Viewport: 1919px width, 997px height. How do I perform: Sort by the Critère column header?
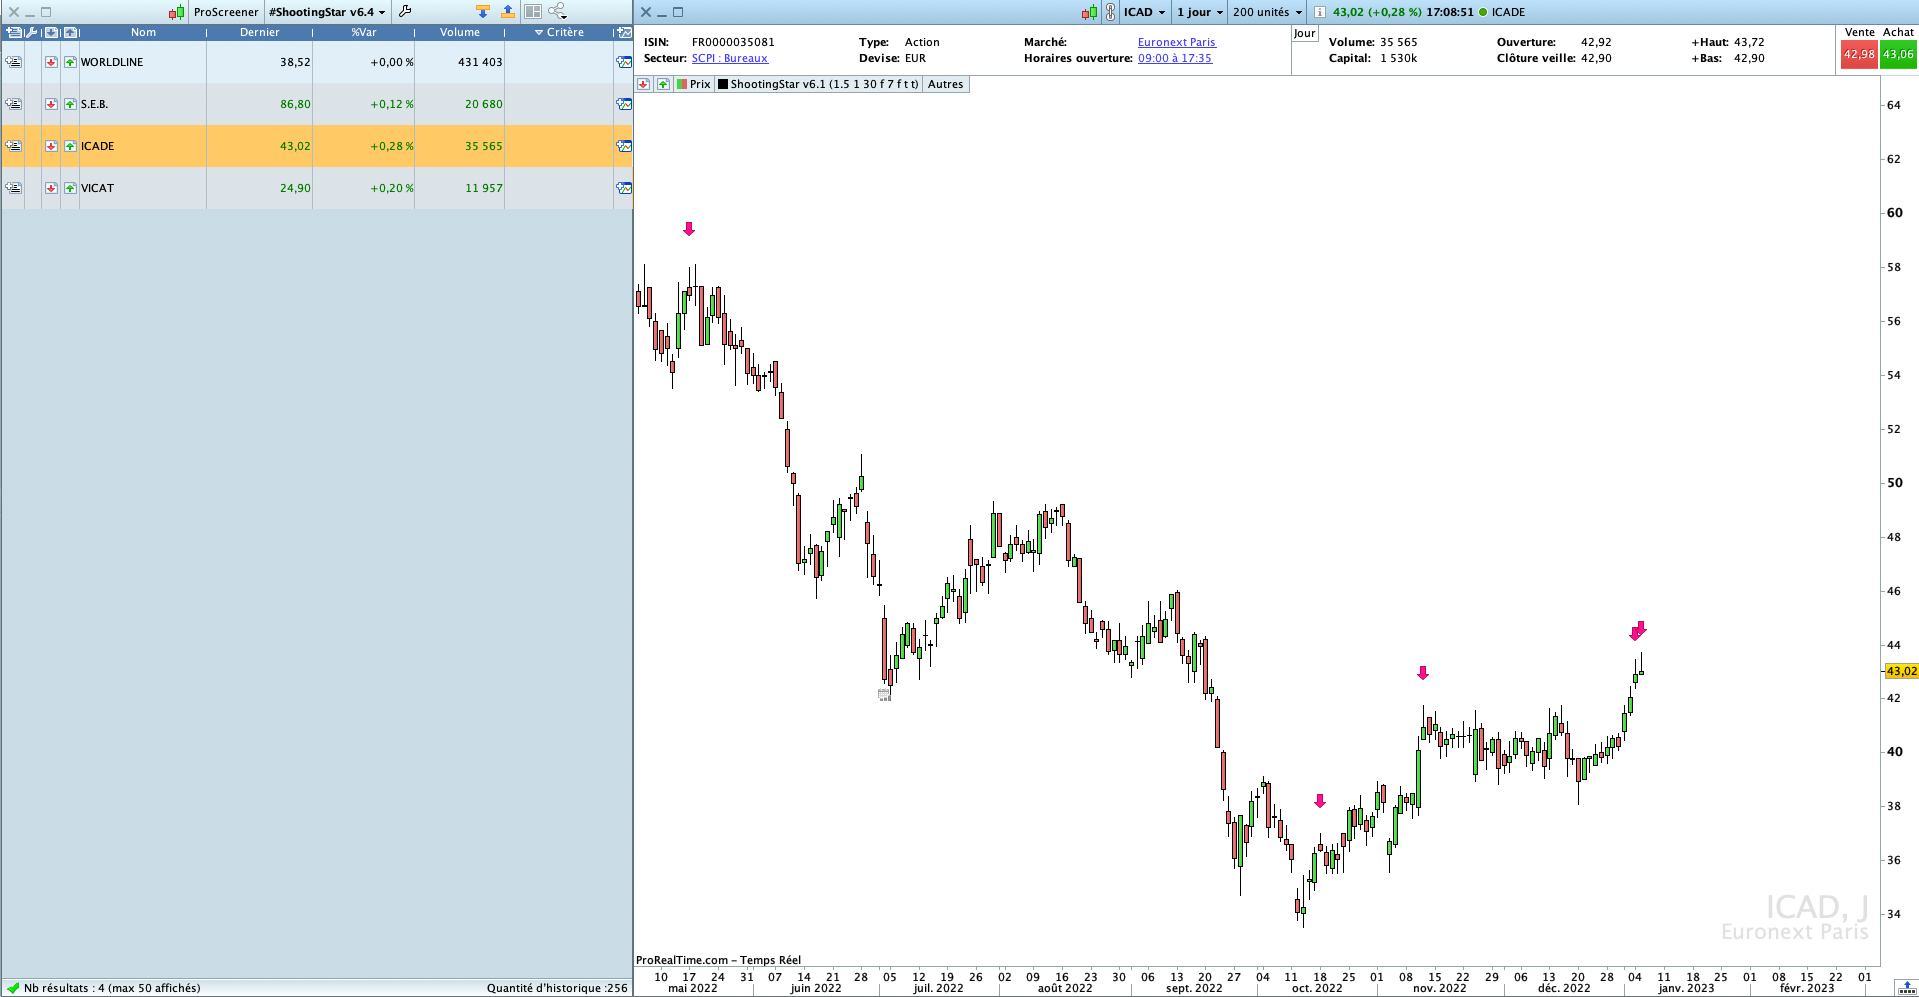coord(559,32)
